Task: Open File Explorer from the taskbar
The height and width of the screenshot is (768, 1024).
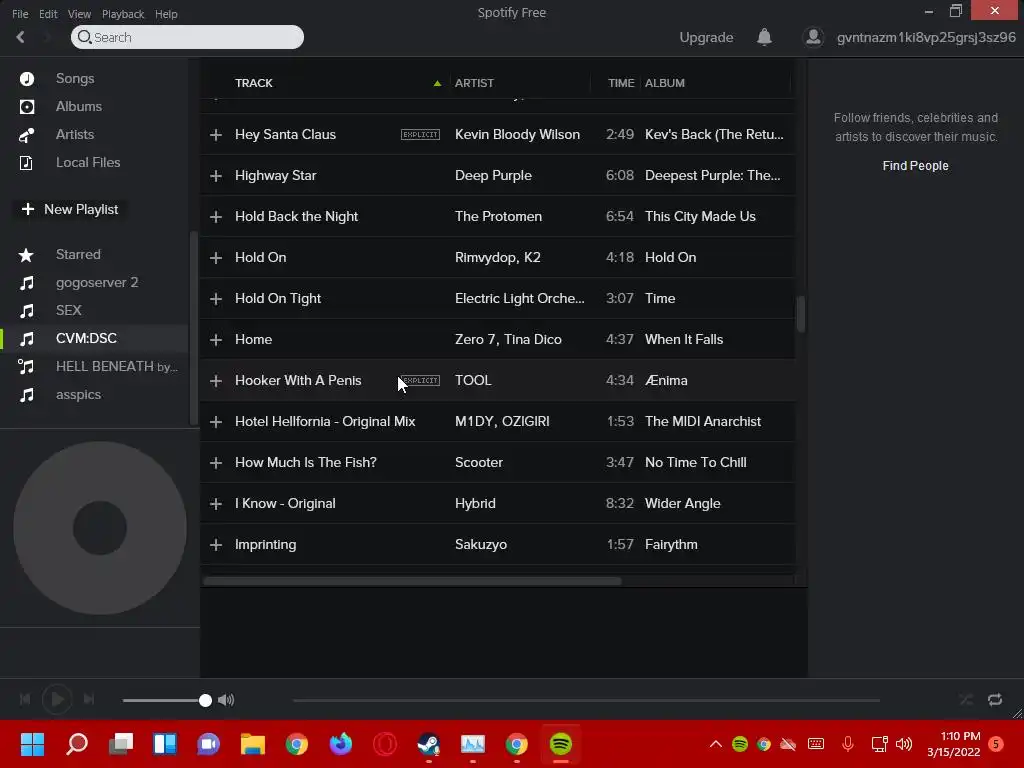Action: (253, 744)
